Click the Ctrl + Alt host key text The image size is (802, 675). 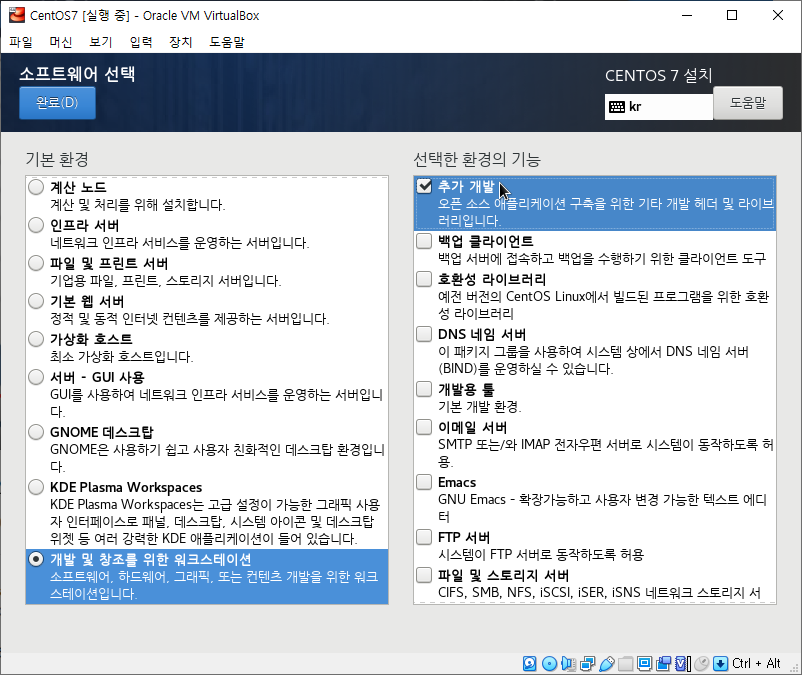click(x=756, y=663)
